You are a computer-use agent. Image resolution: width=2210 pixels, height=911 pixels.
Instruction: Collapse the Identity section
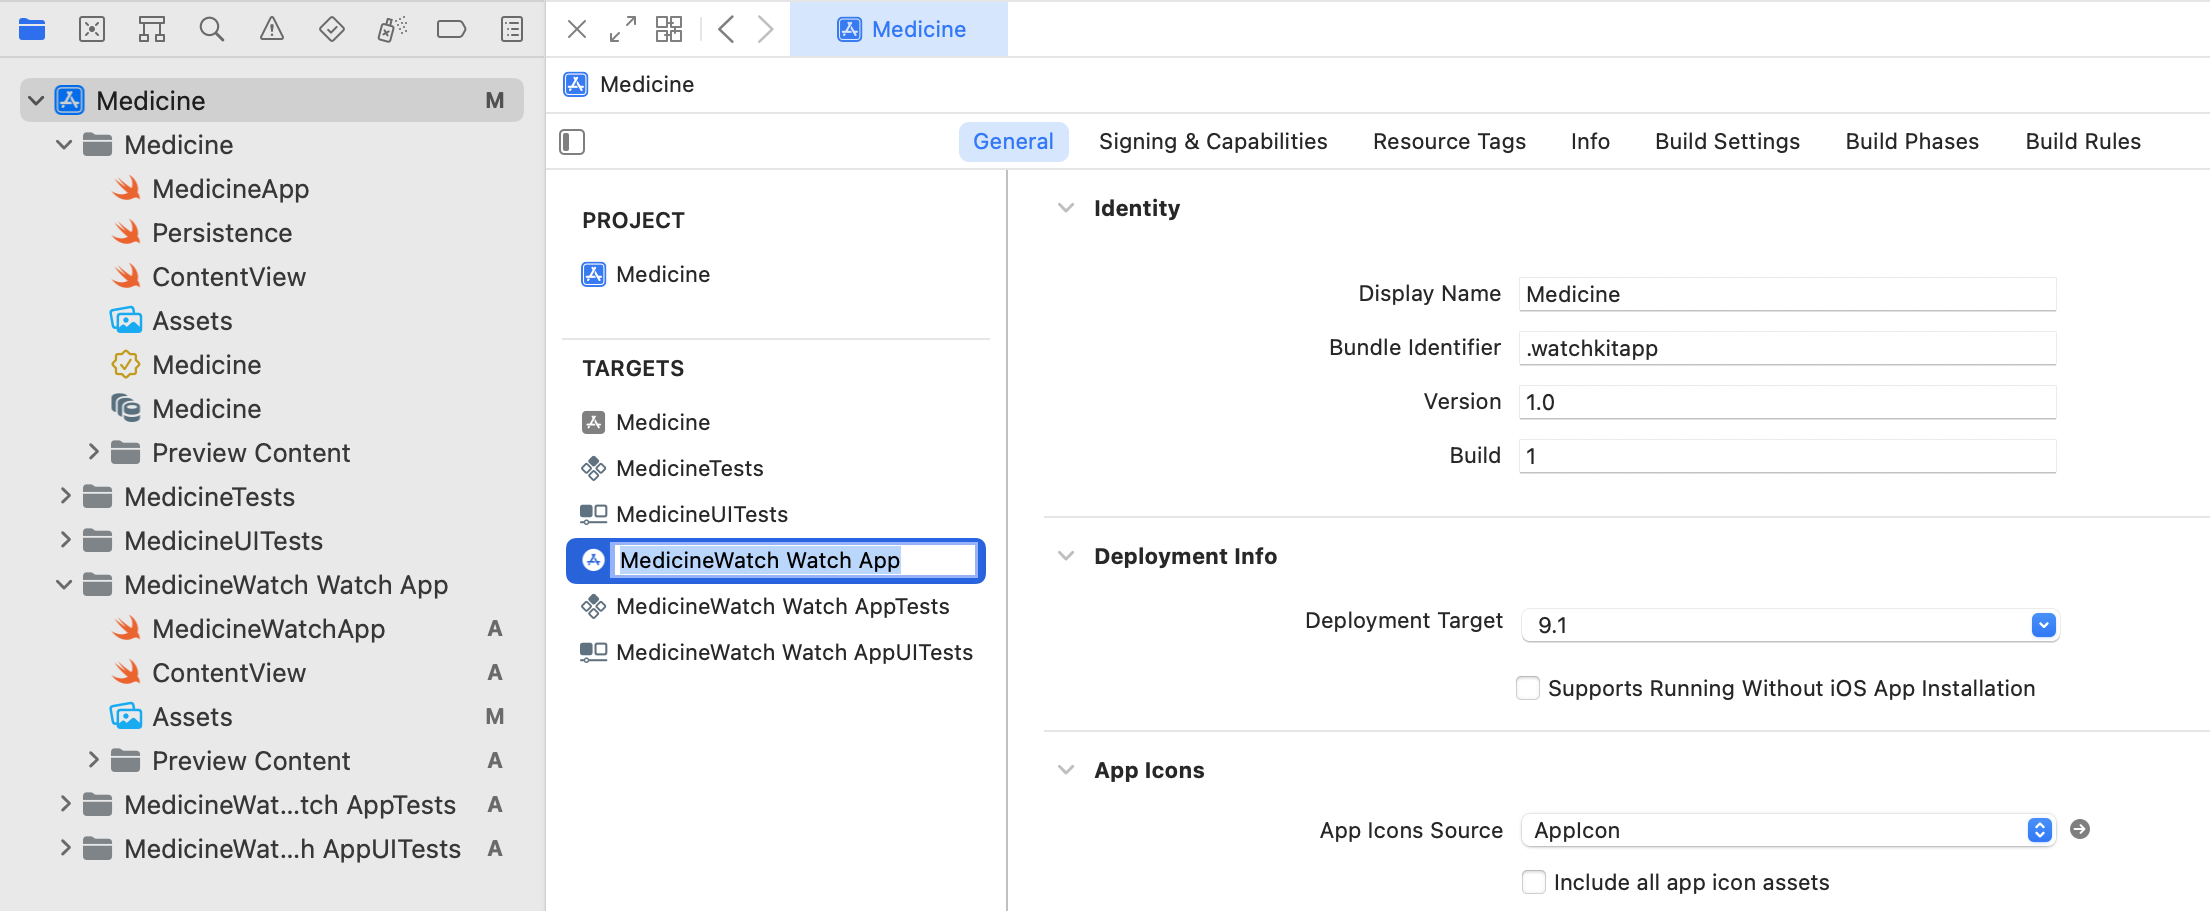[1066, 208]
